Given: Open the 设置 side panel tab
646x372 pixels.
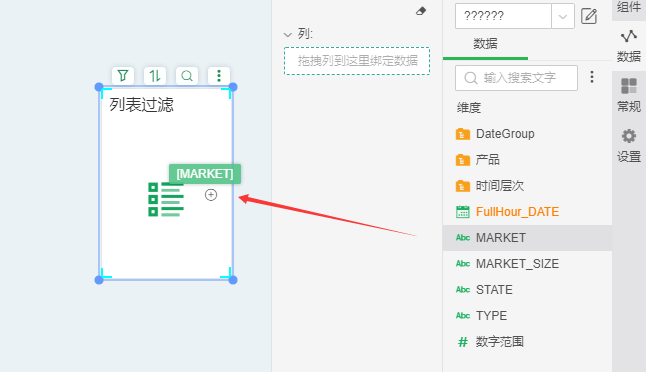Looking at the screenshot, I should pyautogui.click(x=629, y=146).
